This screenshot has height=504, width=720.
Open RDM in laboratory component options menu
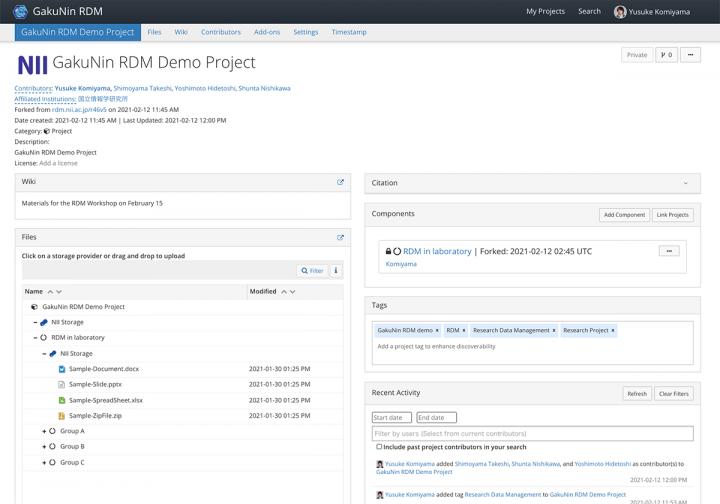(669, 251)
